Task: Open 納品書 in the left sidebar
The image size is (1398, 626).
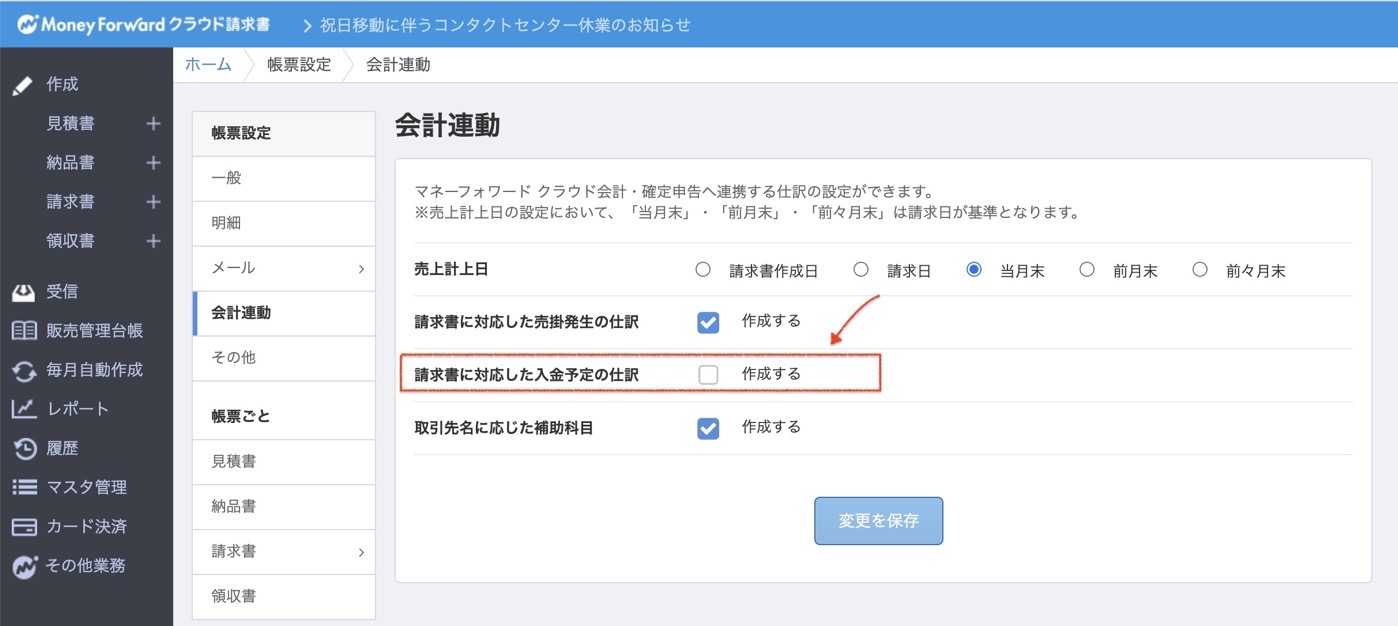Action: click(71, 162)
